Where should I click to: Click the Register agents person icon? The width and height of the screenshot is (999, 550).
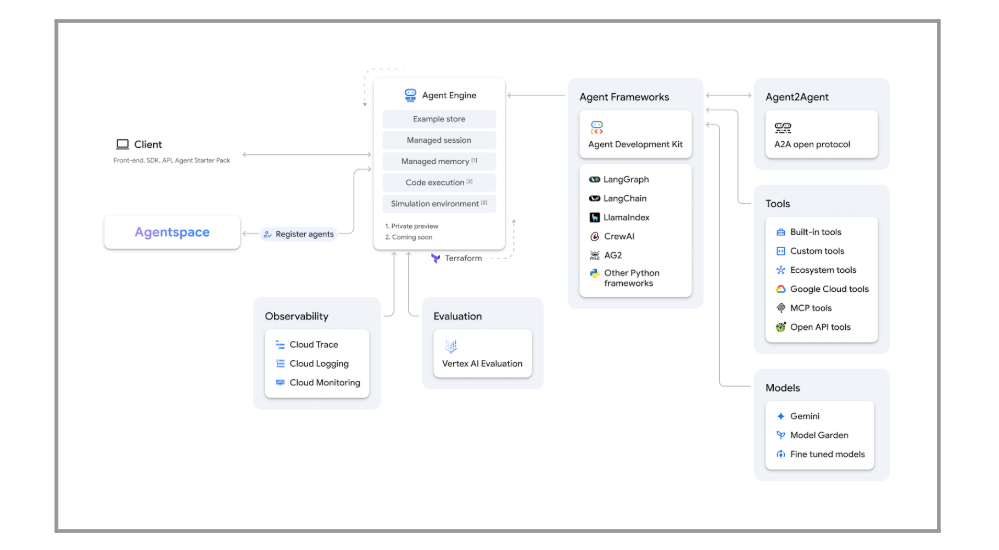pyautogui.click(x=268, y=235)
